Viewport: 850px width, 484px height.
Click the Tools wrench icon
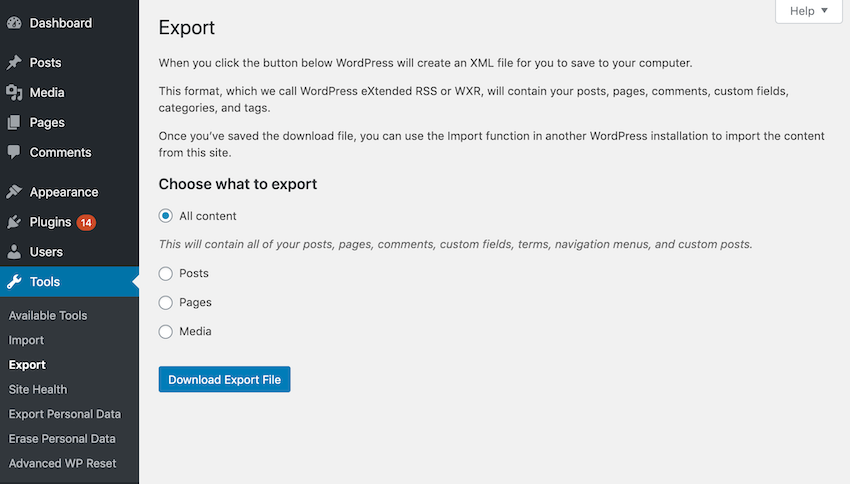click(14, 282)
